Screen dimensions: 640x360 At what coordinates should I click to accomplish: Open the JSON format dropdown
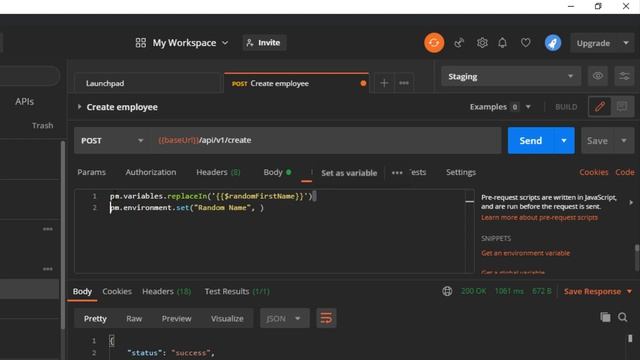point(284,318)
